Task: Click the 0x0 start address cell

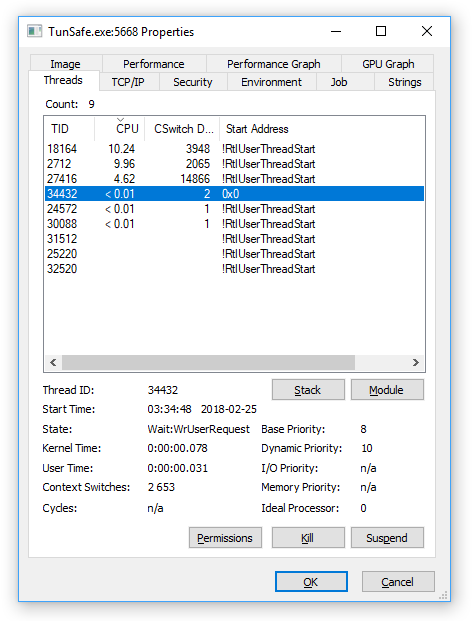Action: 230,194
